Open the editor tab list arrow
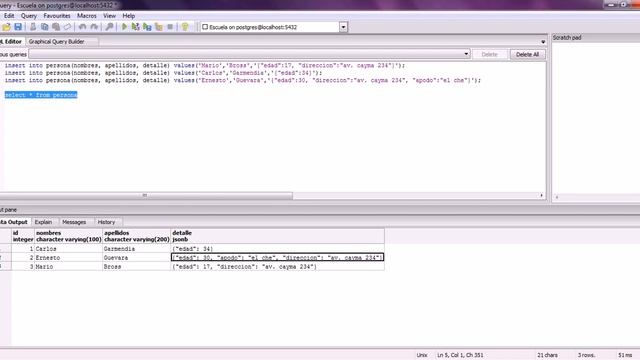The width and height of the screenshot is (640, 360). pos(543,42)
